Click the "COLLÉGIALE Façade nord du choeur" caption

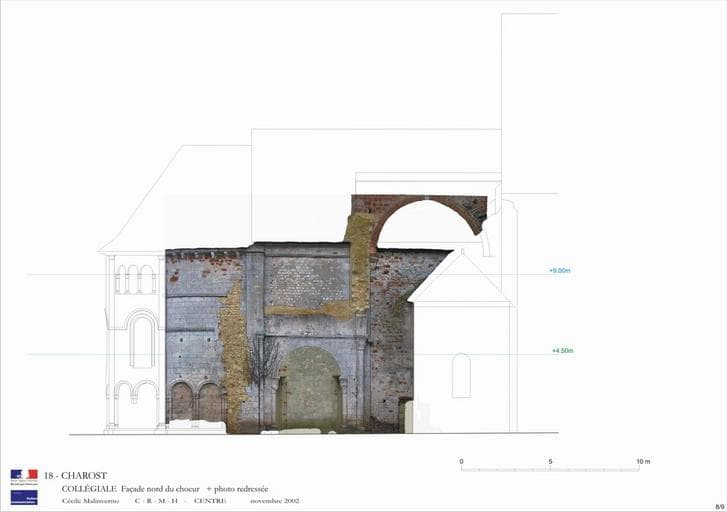pyautogui.click(x=134, y=488)
